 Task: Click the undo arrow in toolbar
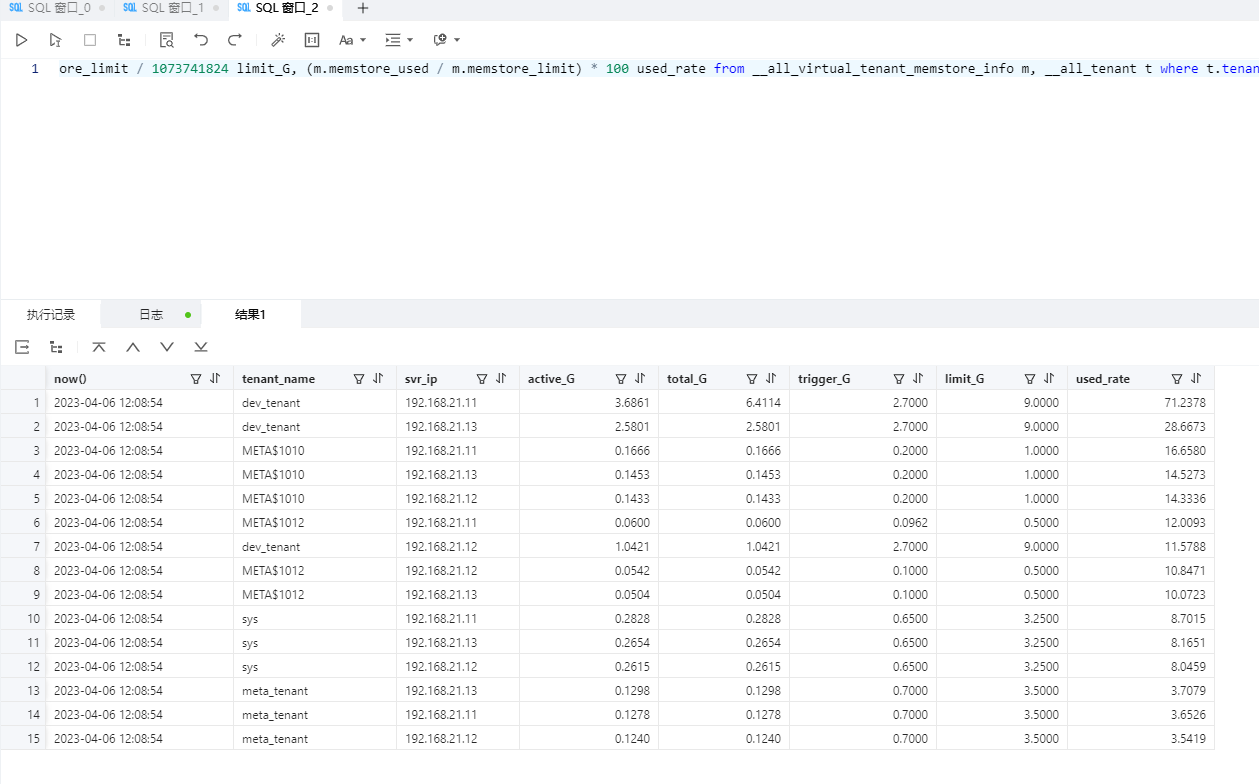coord(201,40)
